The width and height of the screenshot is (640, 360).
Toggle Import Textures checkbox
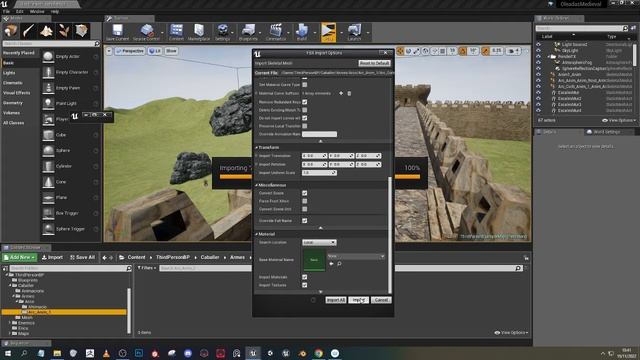(x=304, y=285)
